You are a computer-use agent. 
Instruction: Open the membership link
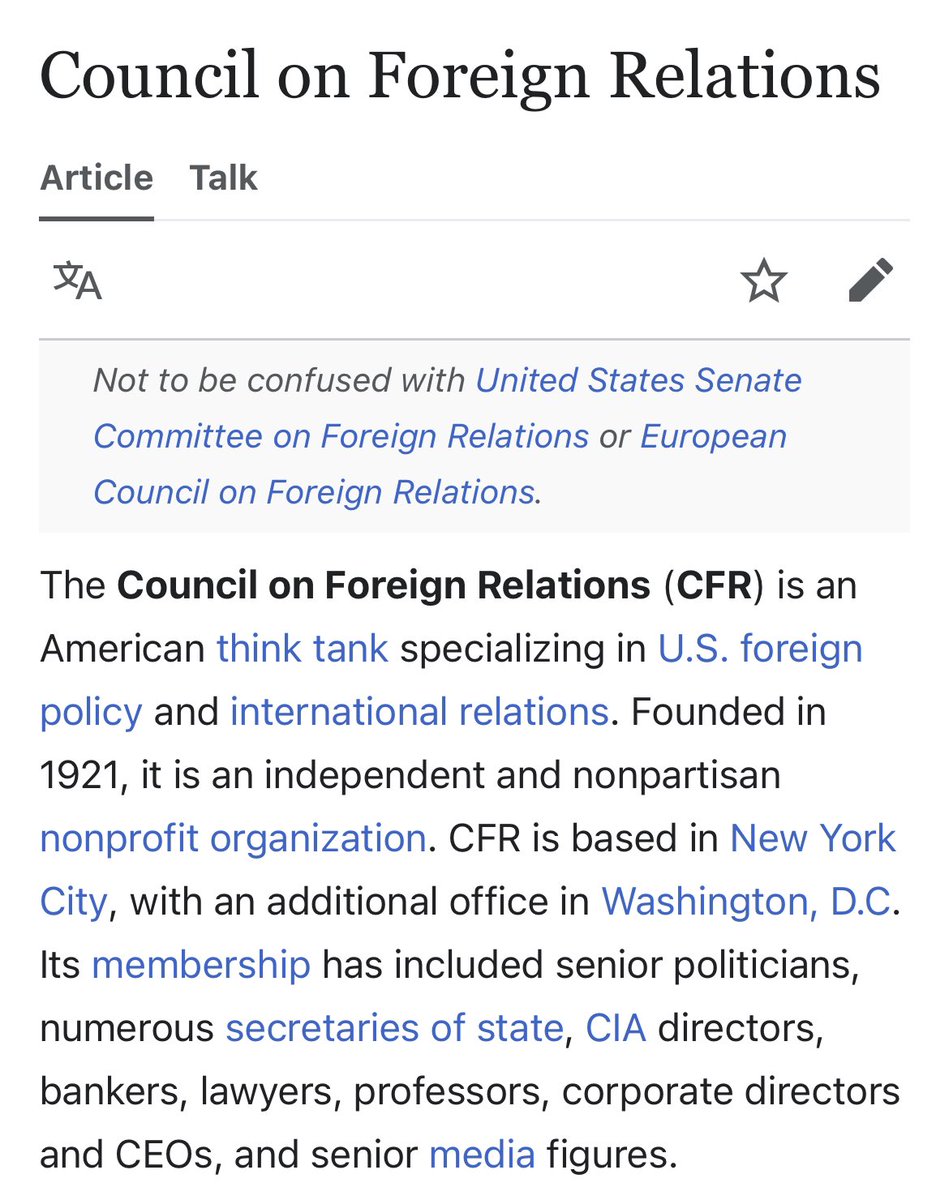200,965
